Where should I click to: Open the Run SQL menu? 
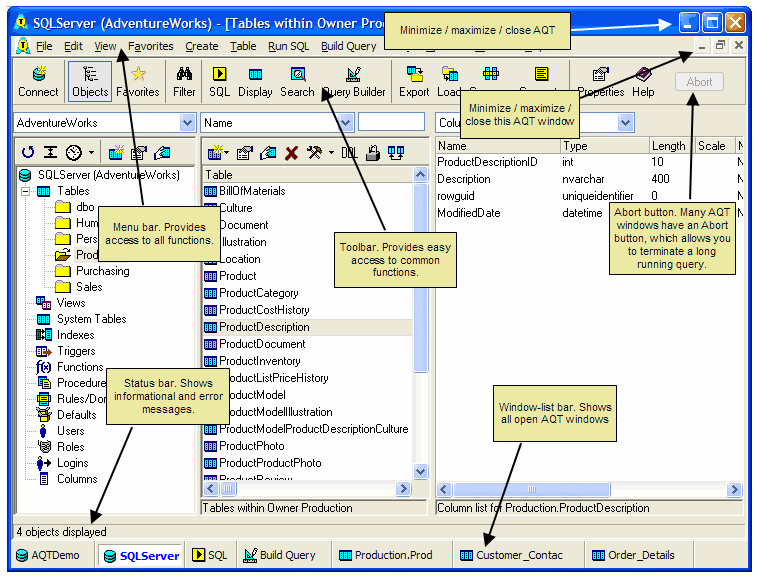click(288, 46)
